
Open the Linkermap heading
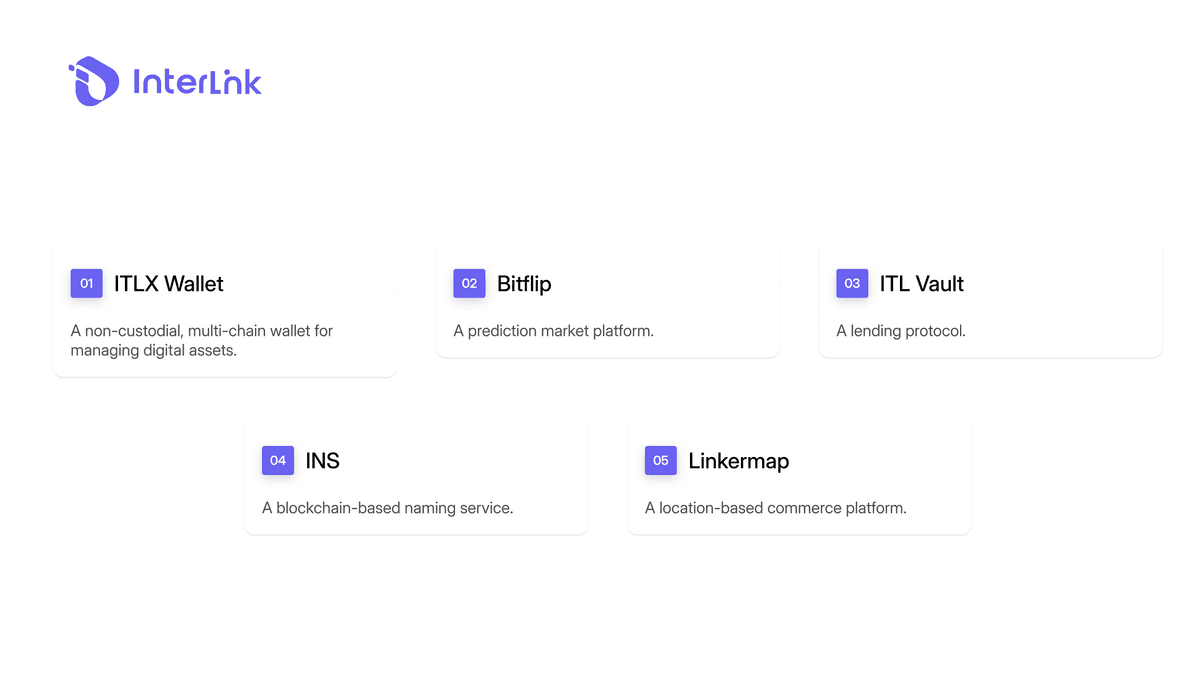[x=739, y=461]
